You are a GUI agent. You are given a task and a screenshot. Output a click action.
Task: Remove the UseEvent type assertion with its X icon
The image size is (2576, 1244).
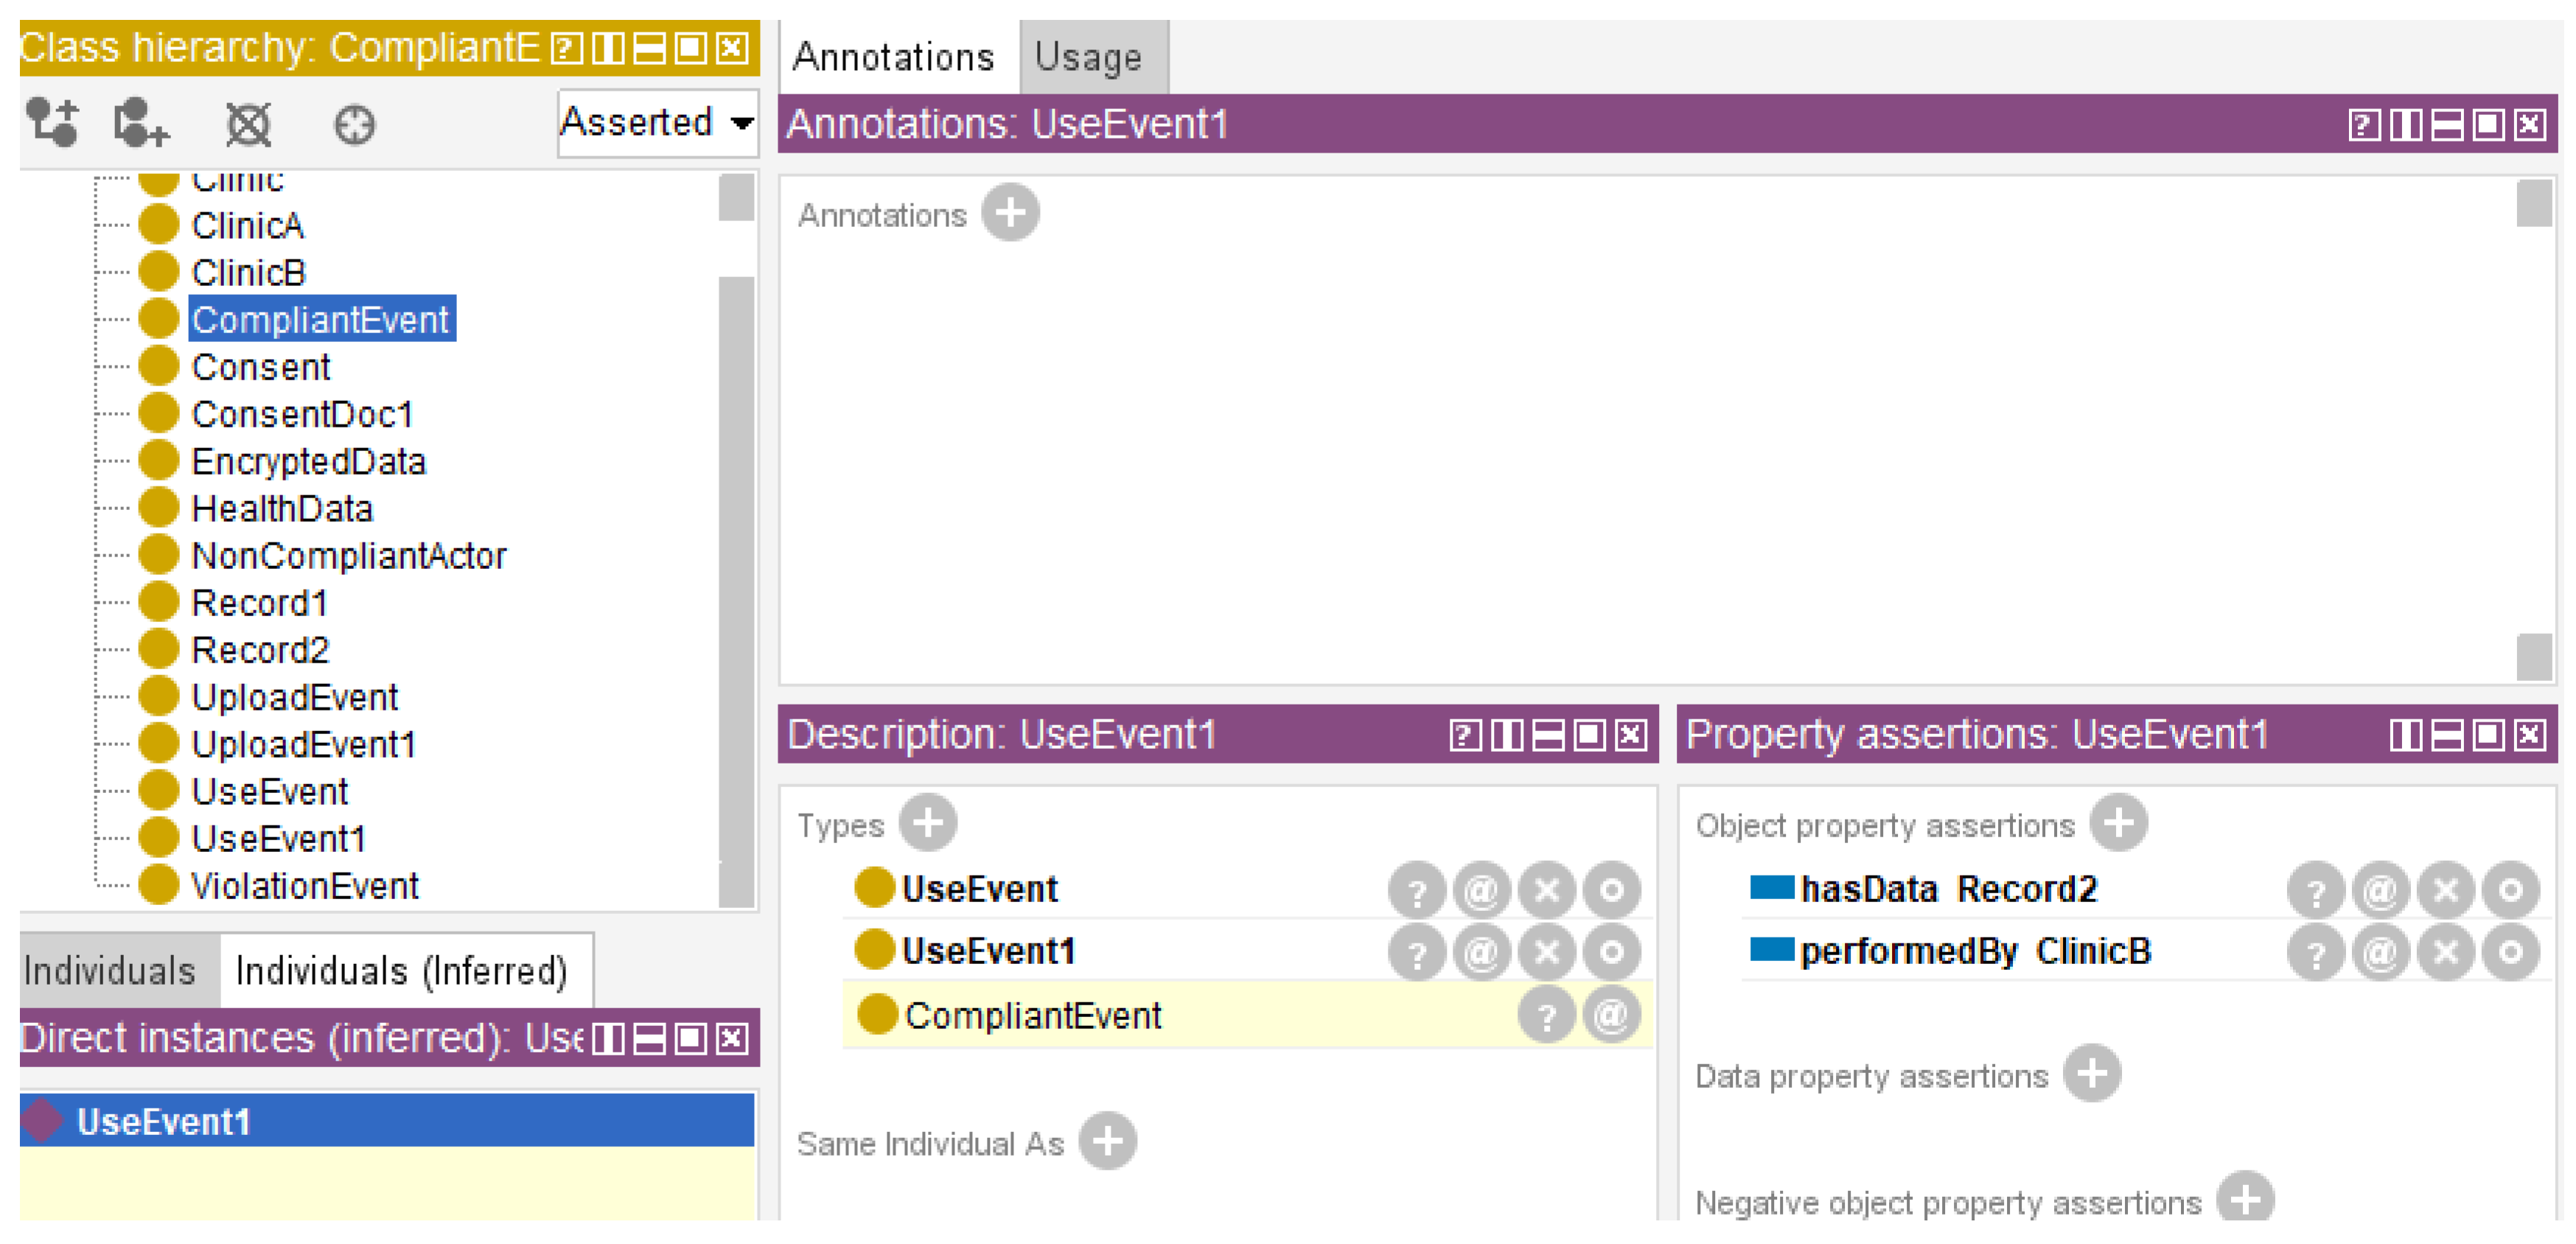coord(1546,889)
